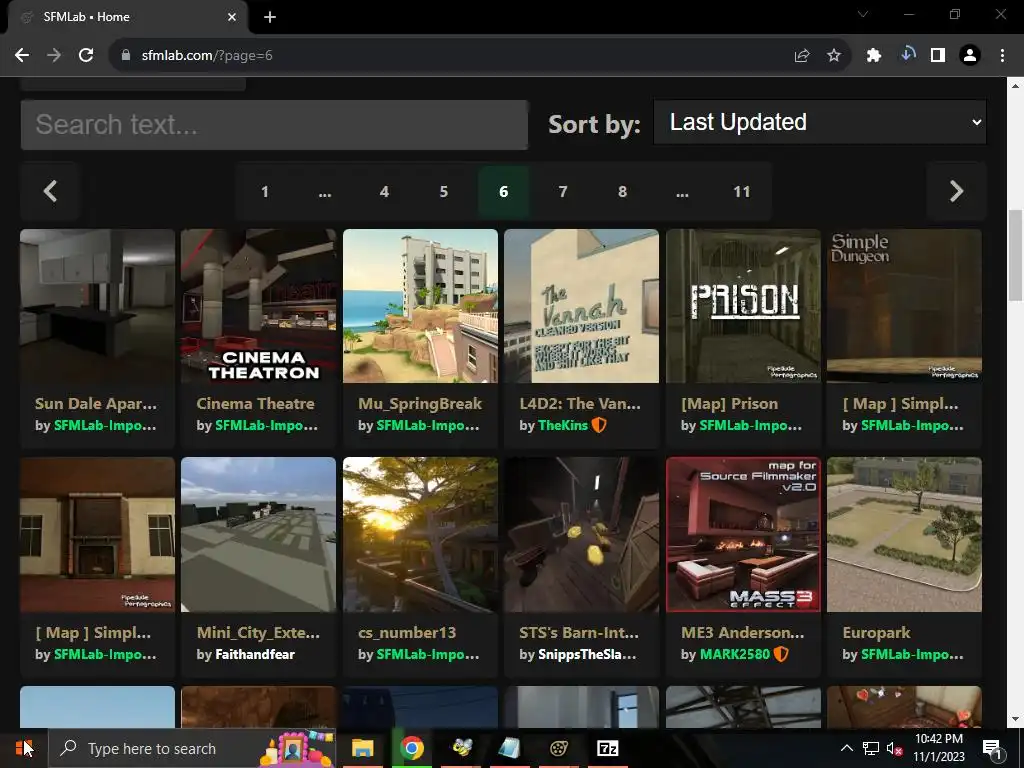Go back using browser back arrow
1024x768 pixels.
pyautogui.click(x=22, y=56)
